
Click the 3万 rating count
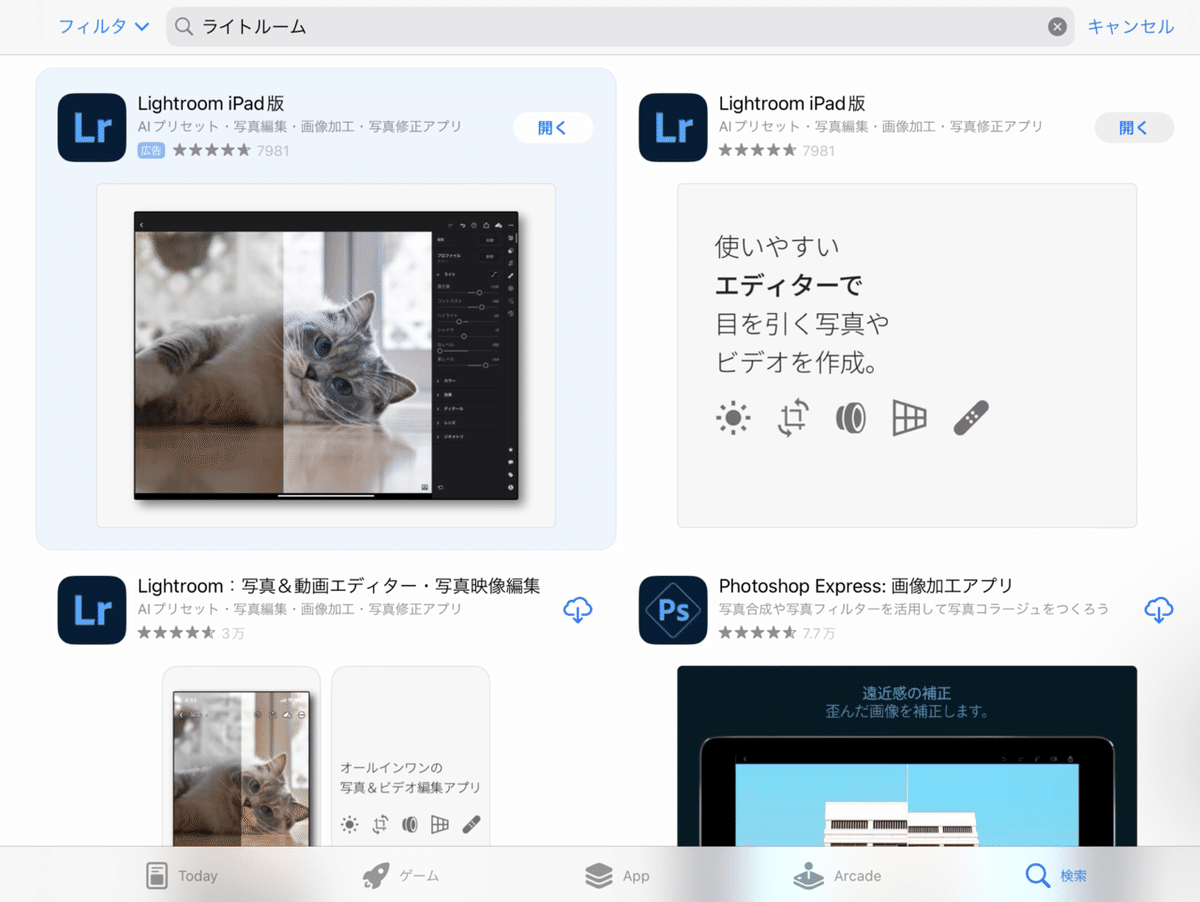point(233,633)
